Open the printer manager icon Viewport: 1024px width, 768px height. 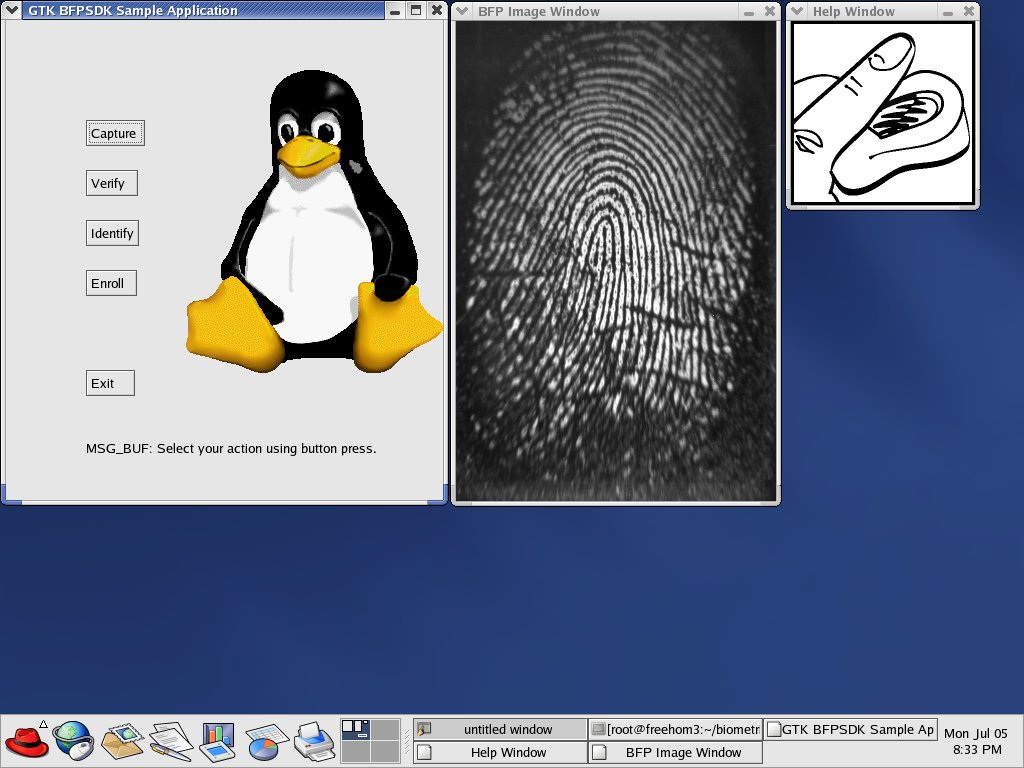coord(313,741)
